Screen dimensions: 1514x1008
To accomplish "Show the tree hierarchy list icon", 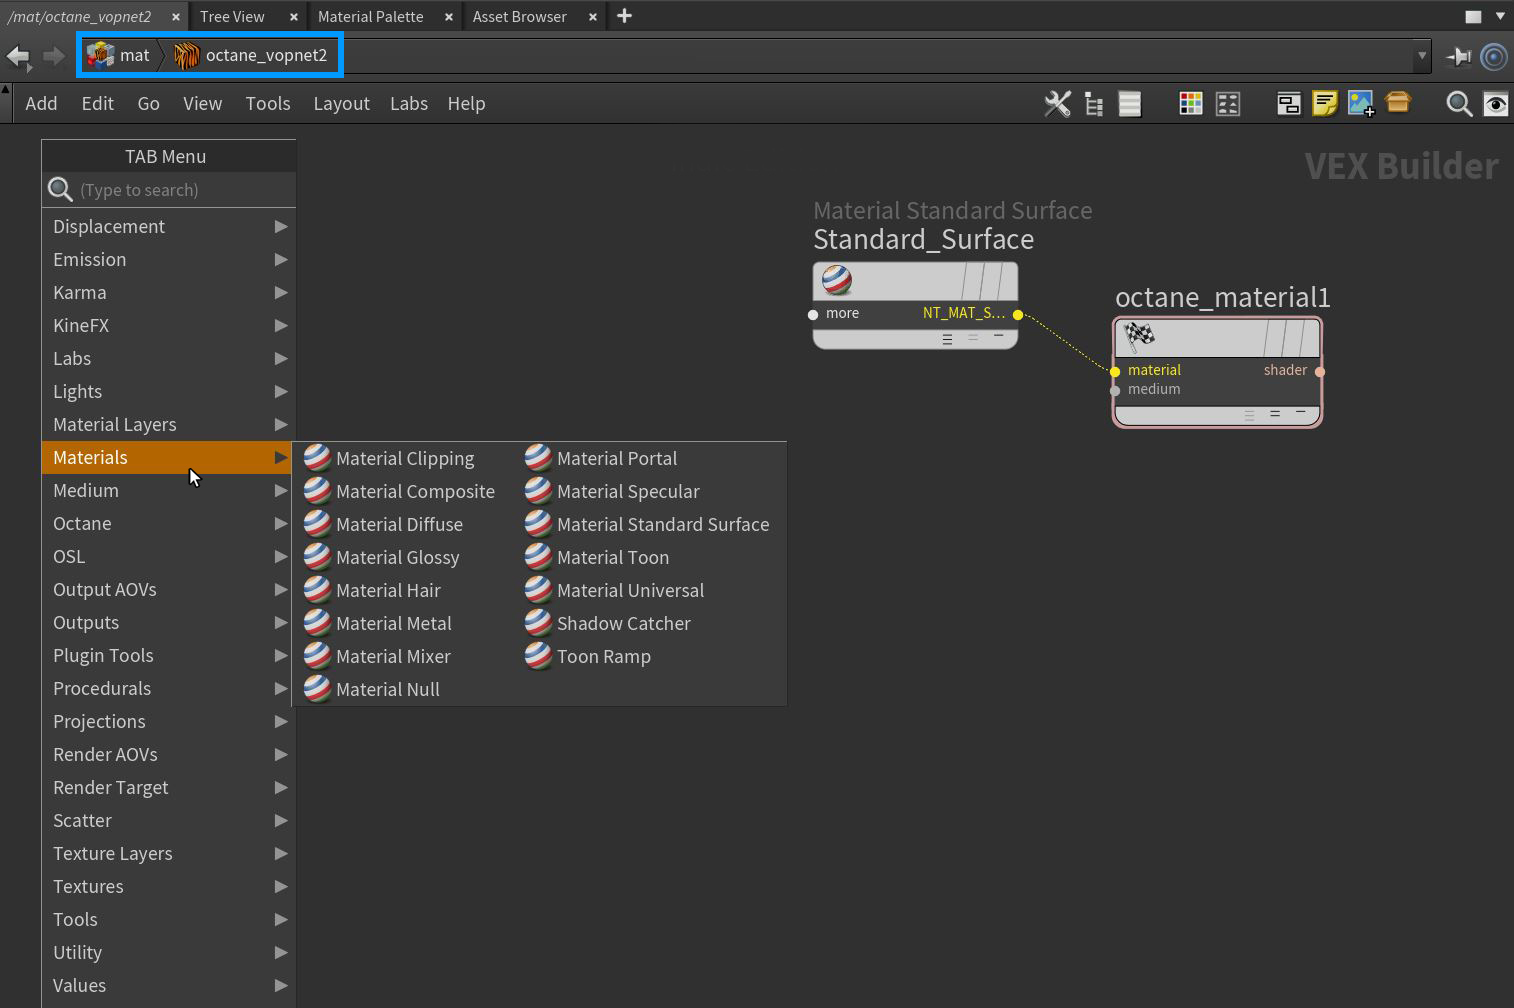I will pos(1094,104).
